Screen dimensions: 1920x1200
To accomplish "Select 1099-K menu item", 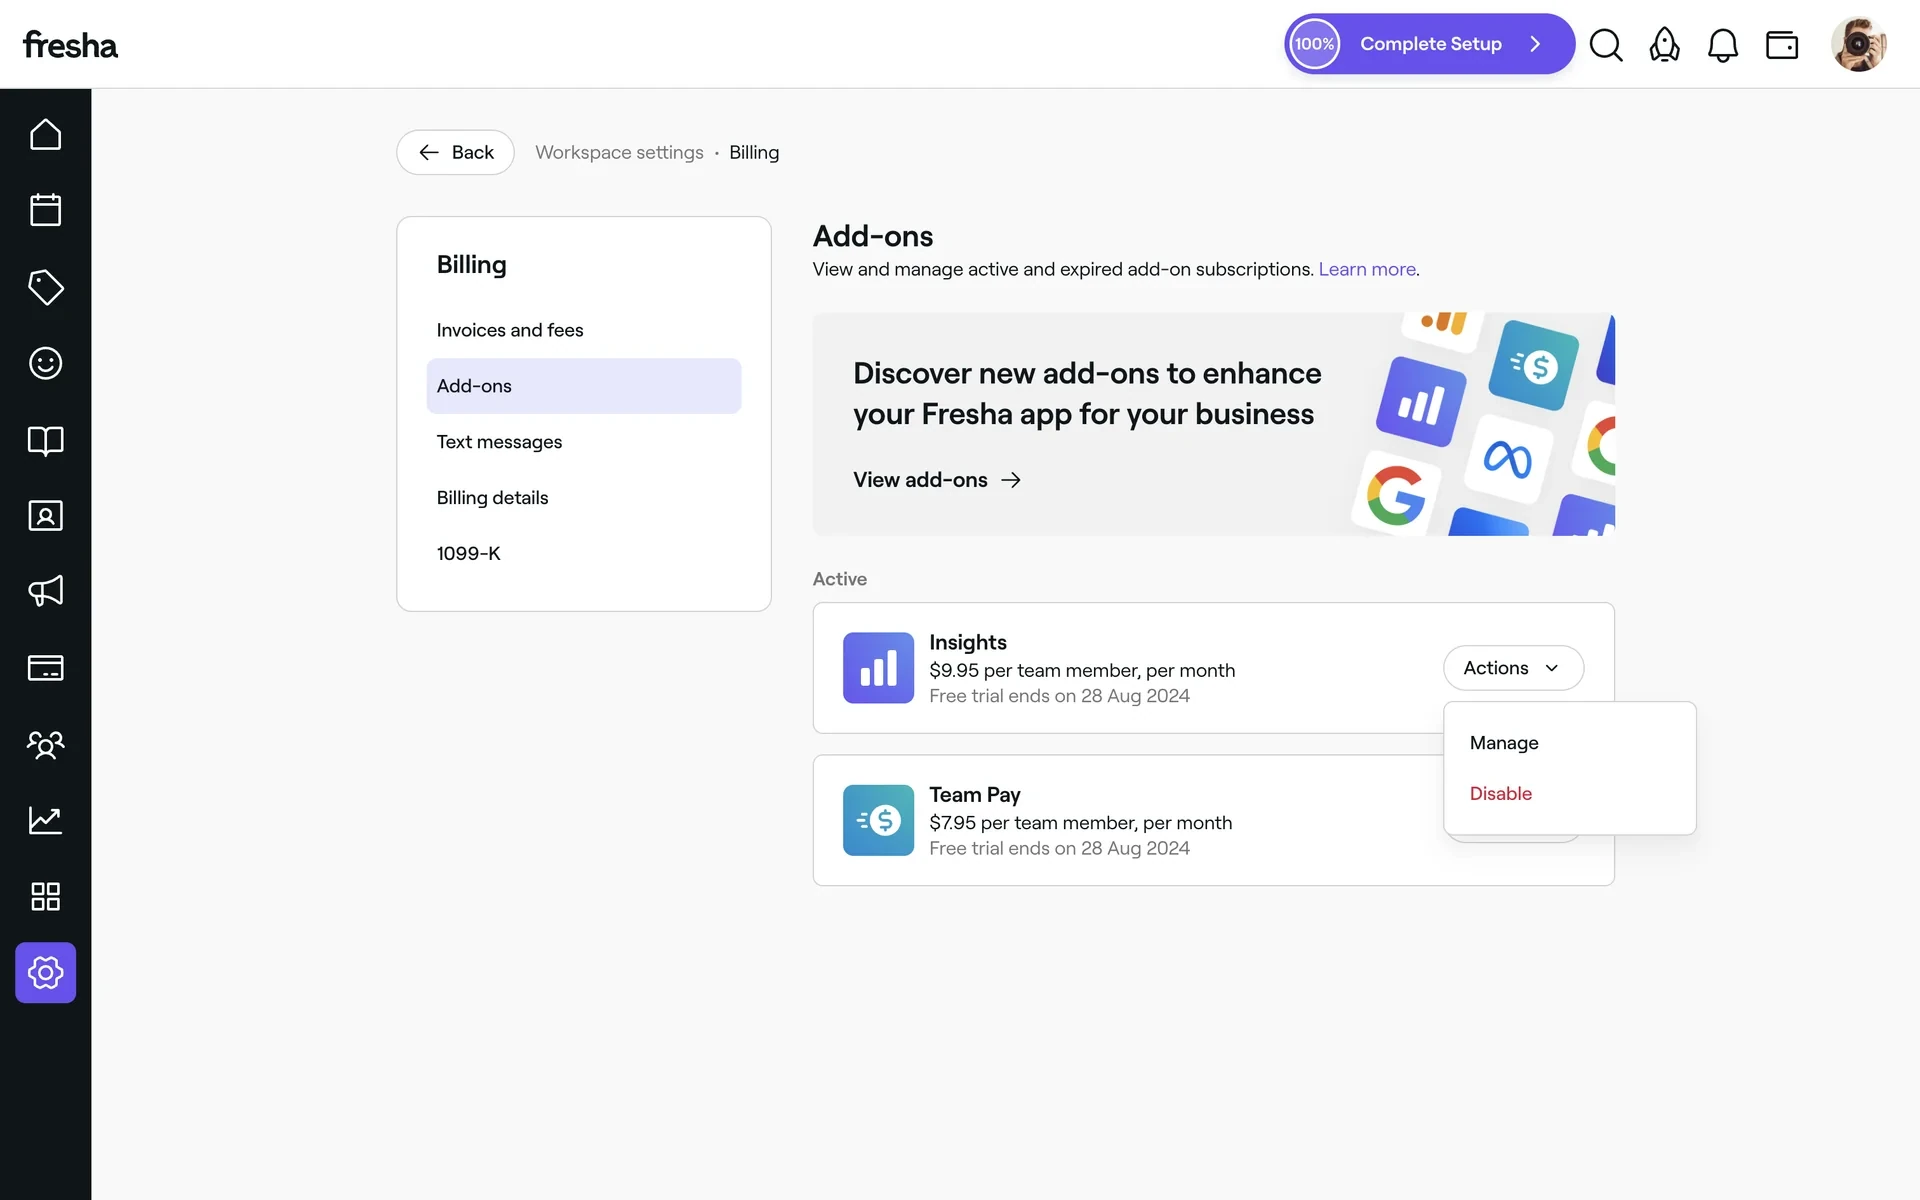I will [584, 554].
